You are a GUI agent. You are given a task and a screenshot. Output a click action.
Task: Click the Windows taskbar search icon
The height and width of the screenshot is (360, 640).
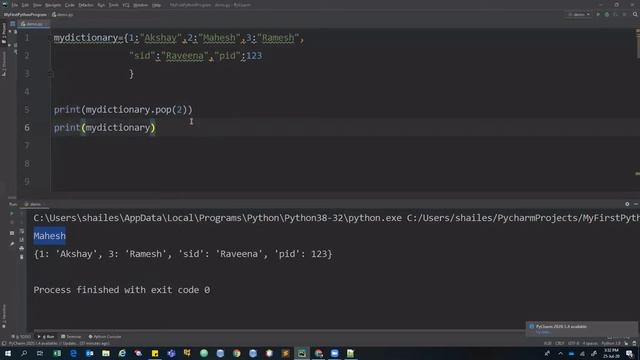24,353
